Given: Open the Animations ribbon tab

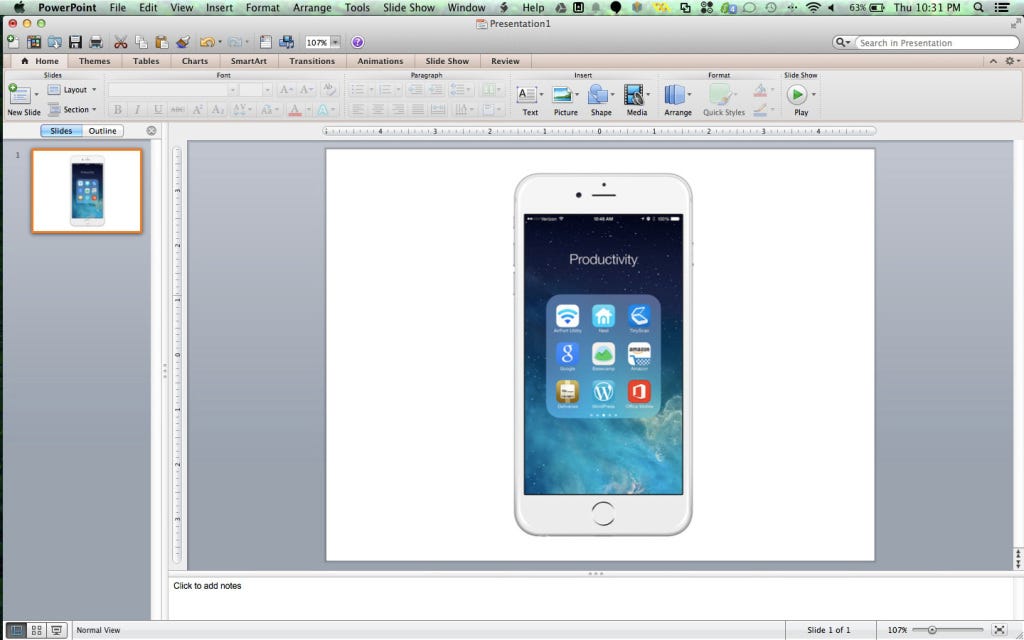Looking at the screenshot, I should click(380, 61).
